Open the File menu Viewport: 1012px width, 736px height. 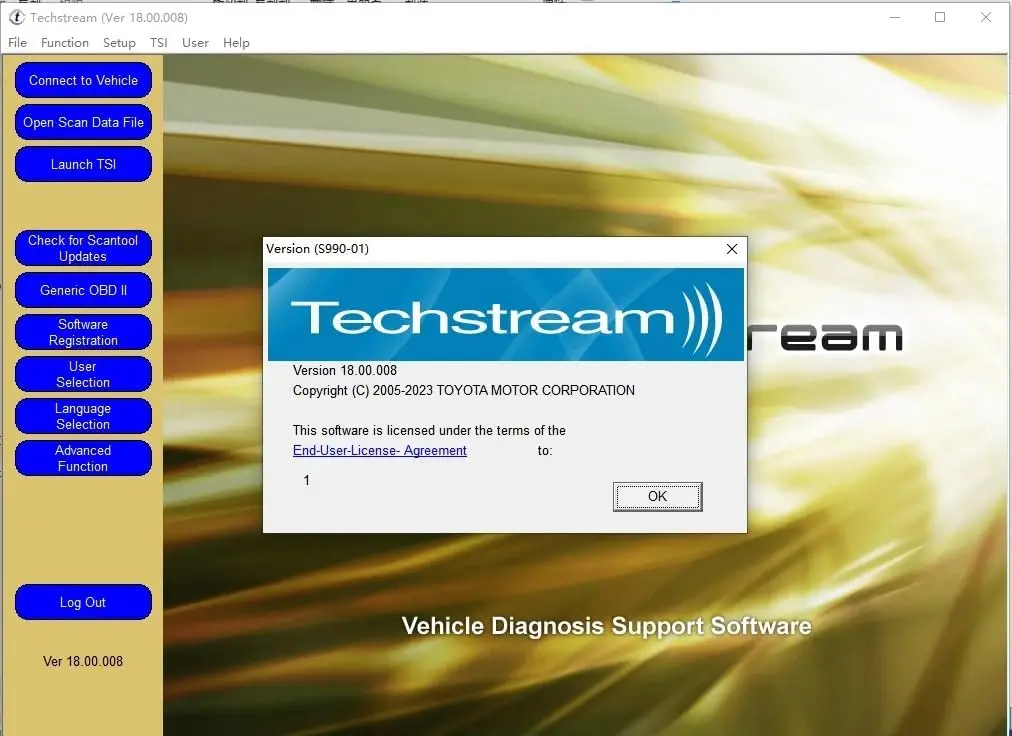coord(17,42)
